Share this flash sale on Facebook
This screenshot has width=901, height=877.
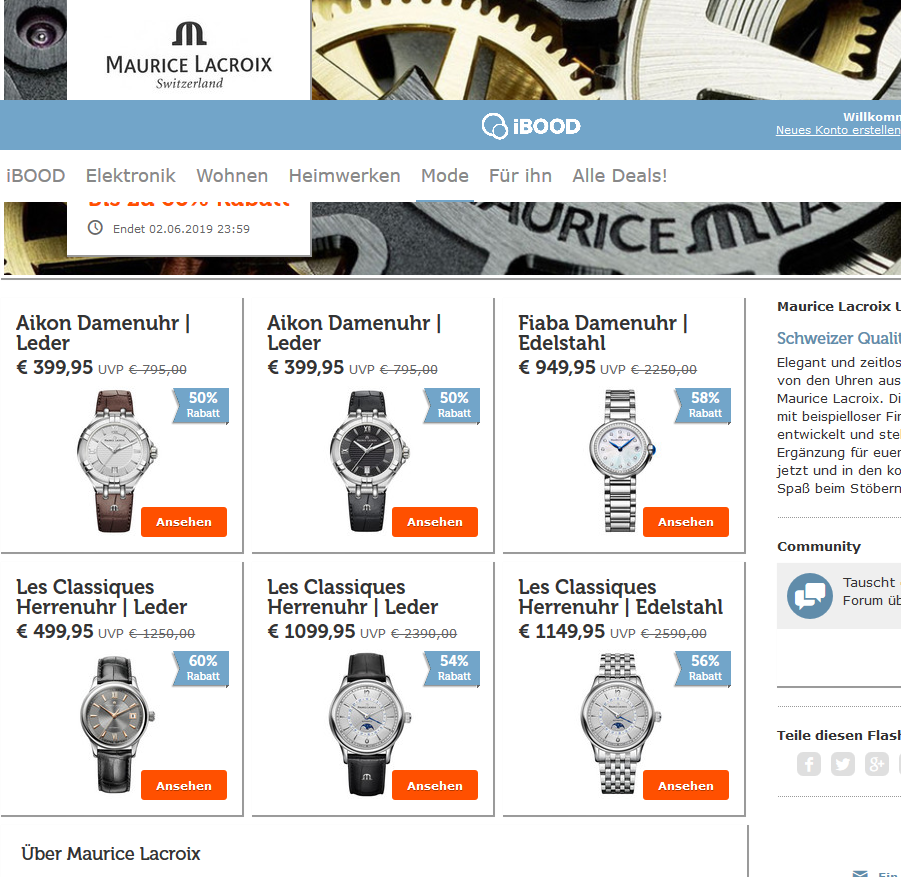point(808,764)
